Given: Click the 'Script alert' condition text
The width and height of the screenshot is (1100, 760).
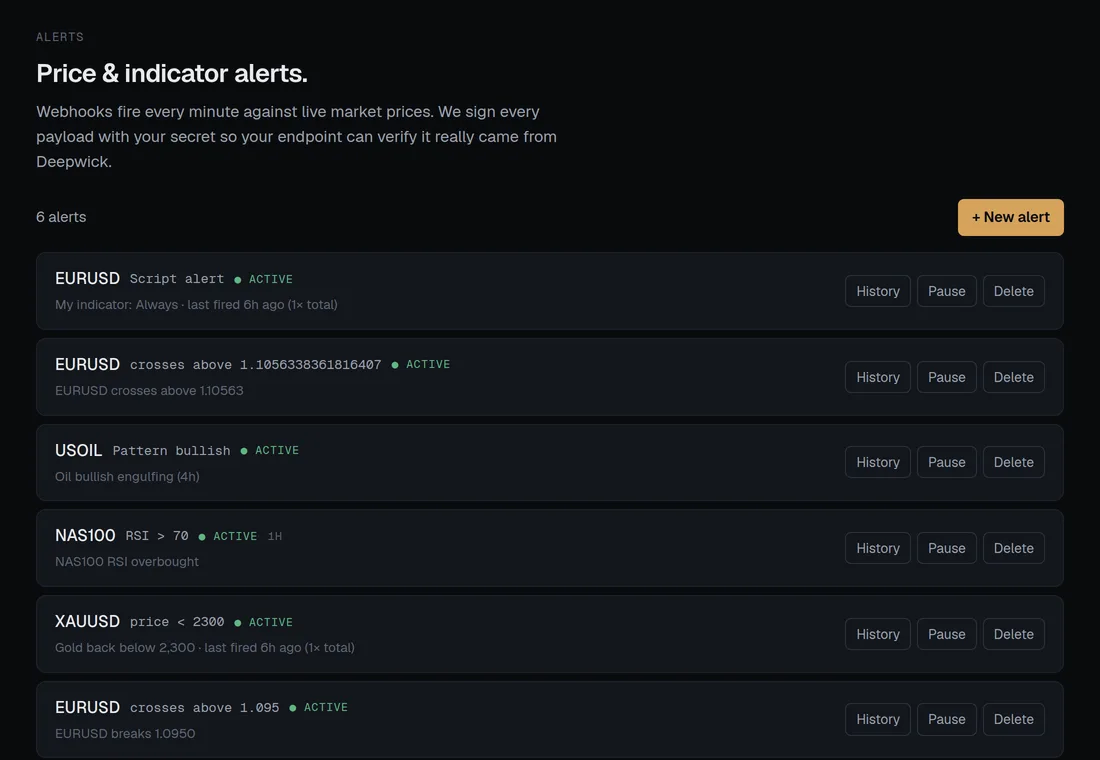Looking at the screenshot, I should point(177,279).
